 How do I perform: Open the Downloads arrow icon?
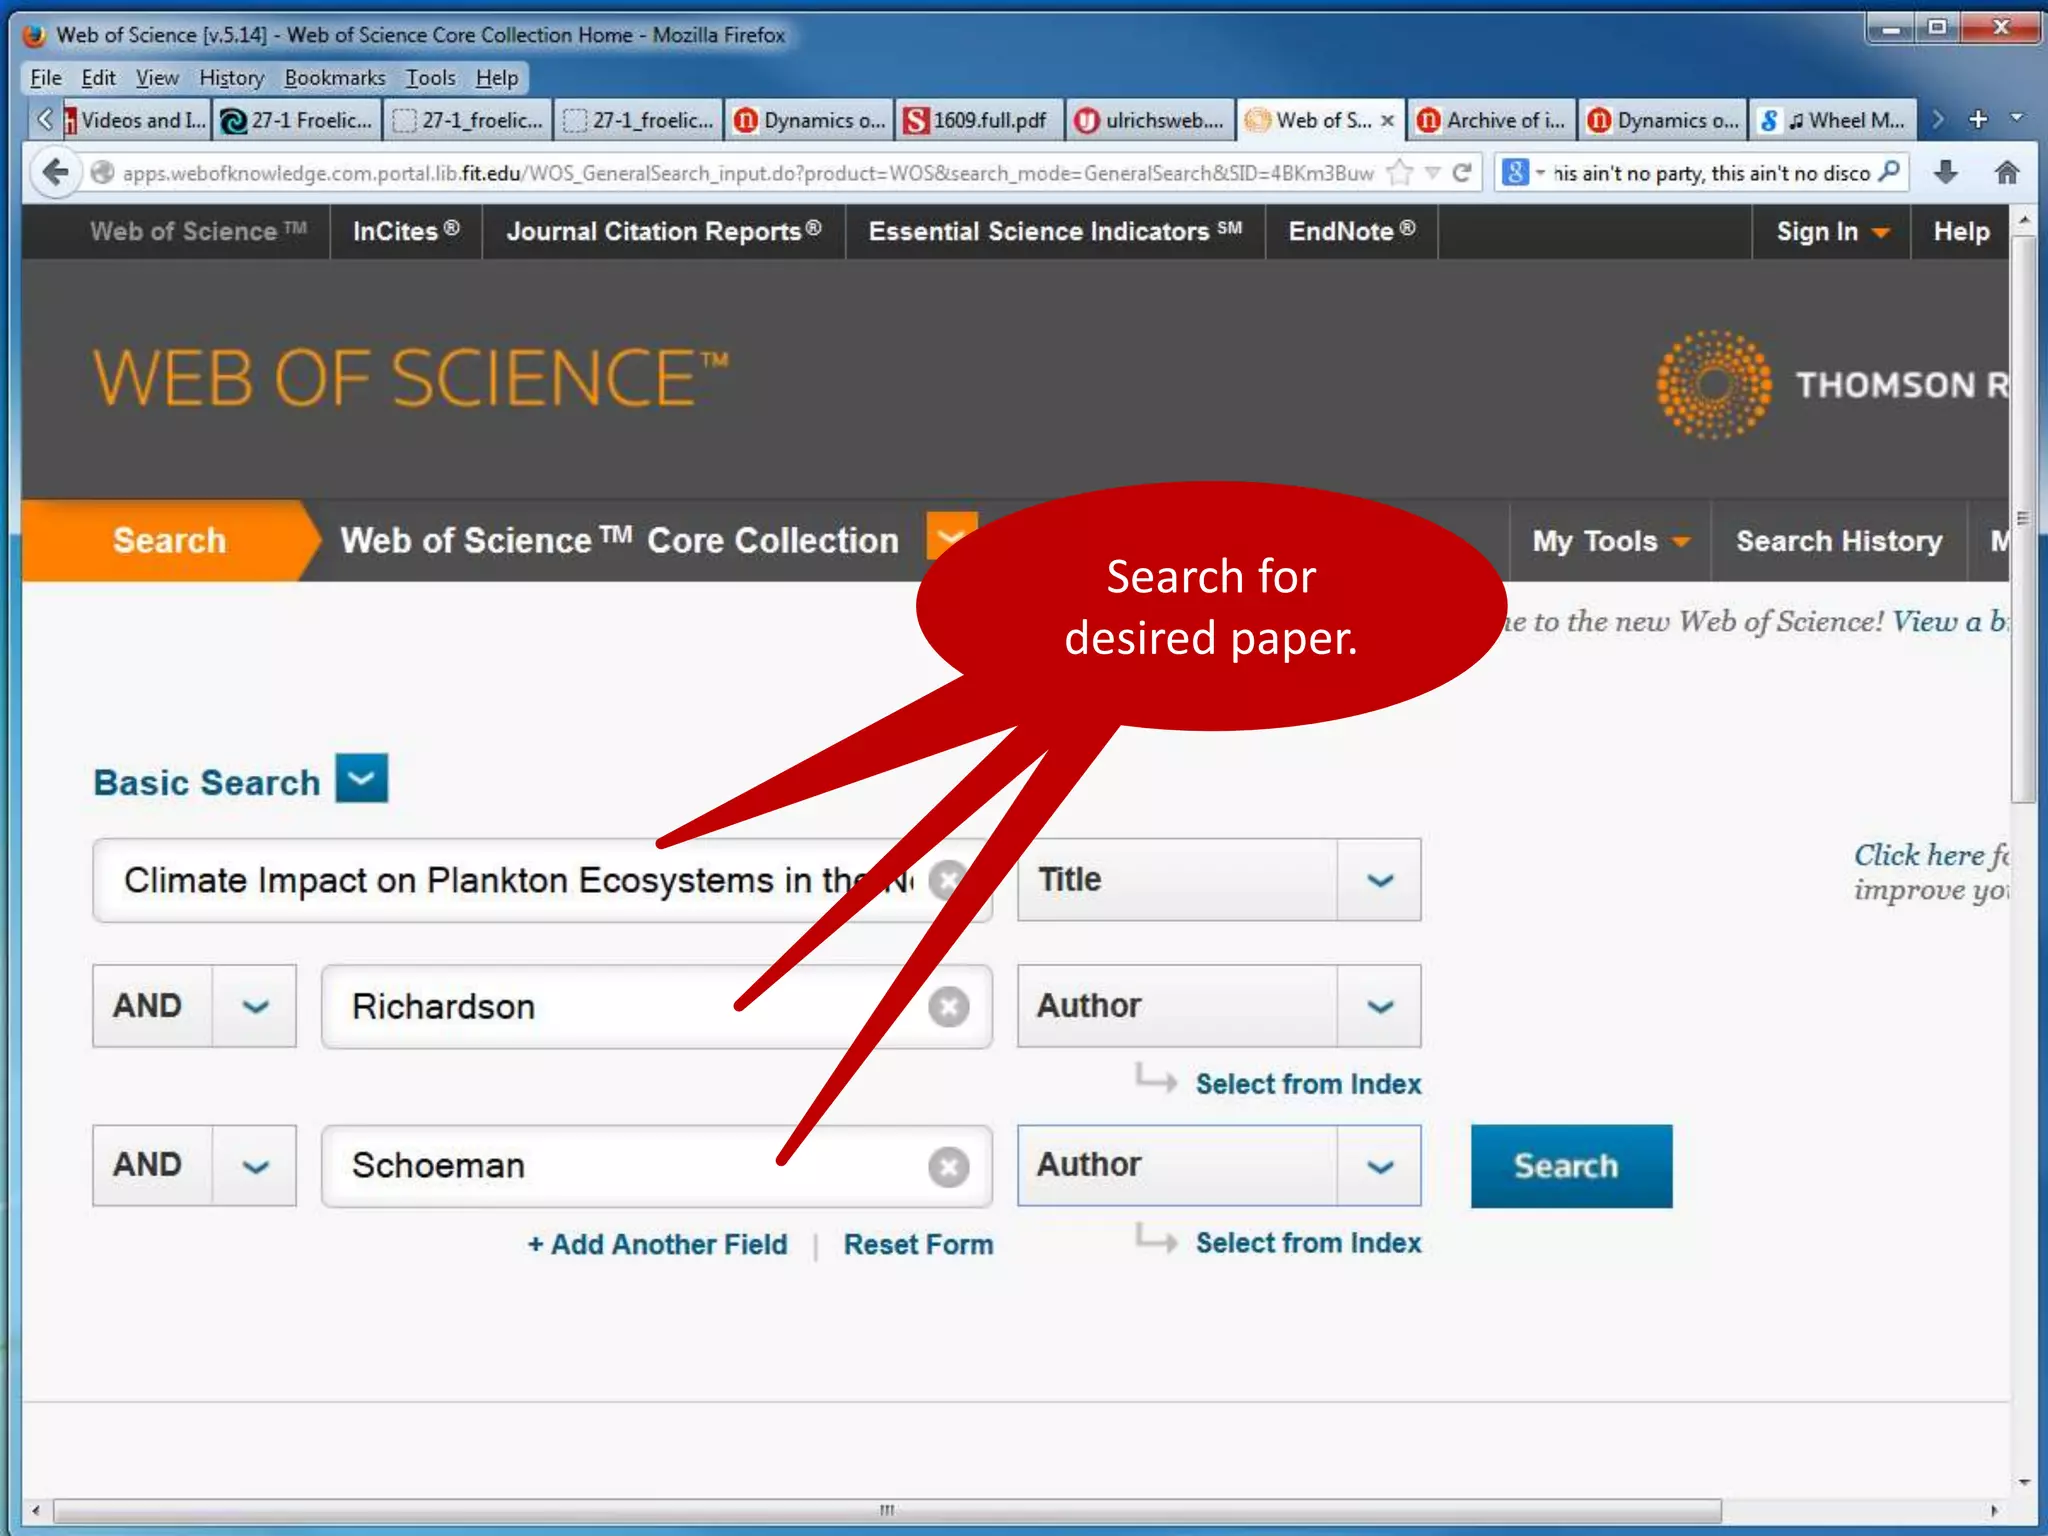click(1945, 172)
